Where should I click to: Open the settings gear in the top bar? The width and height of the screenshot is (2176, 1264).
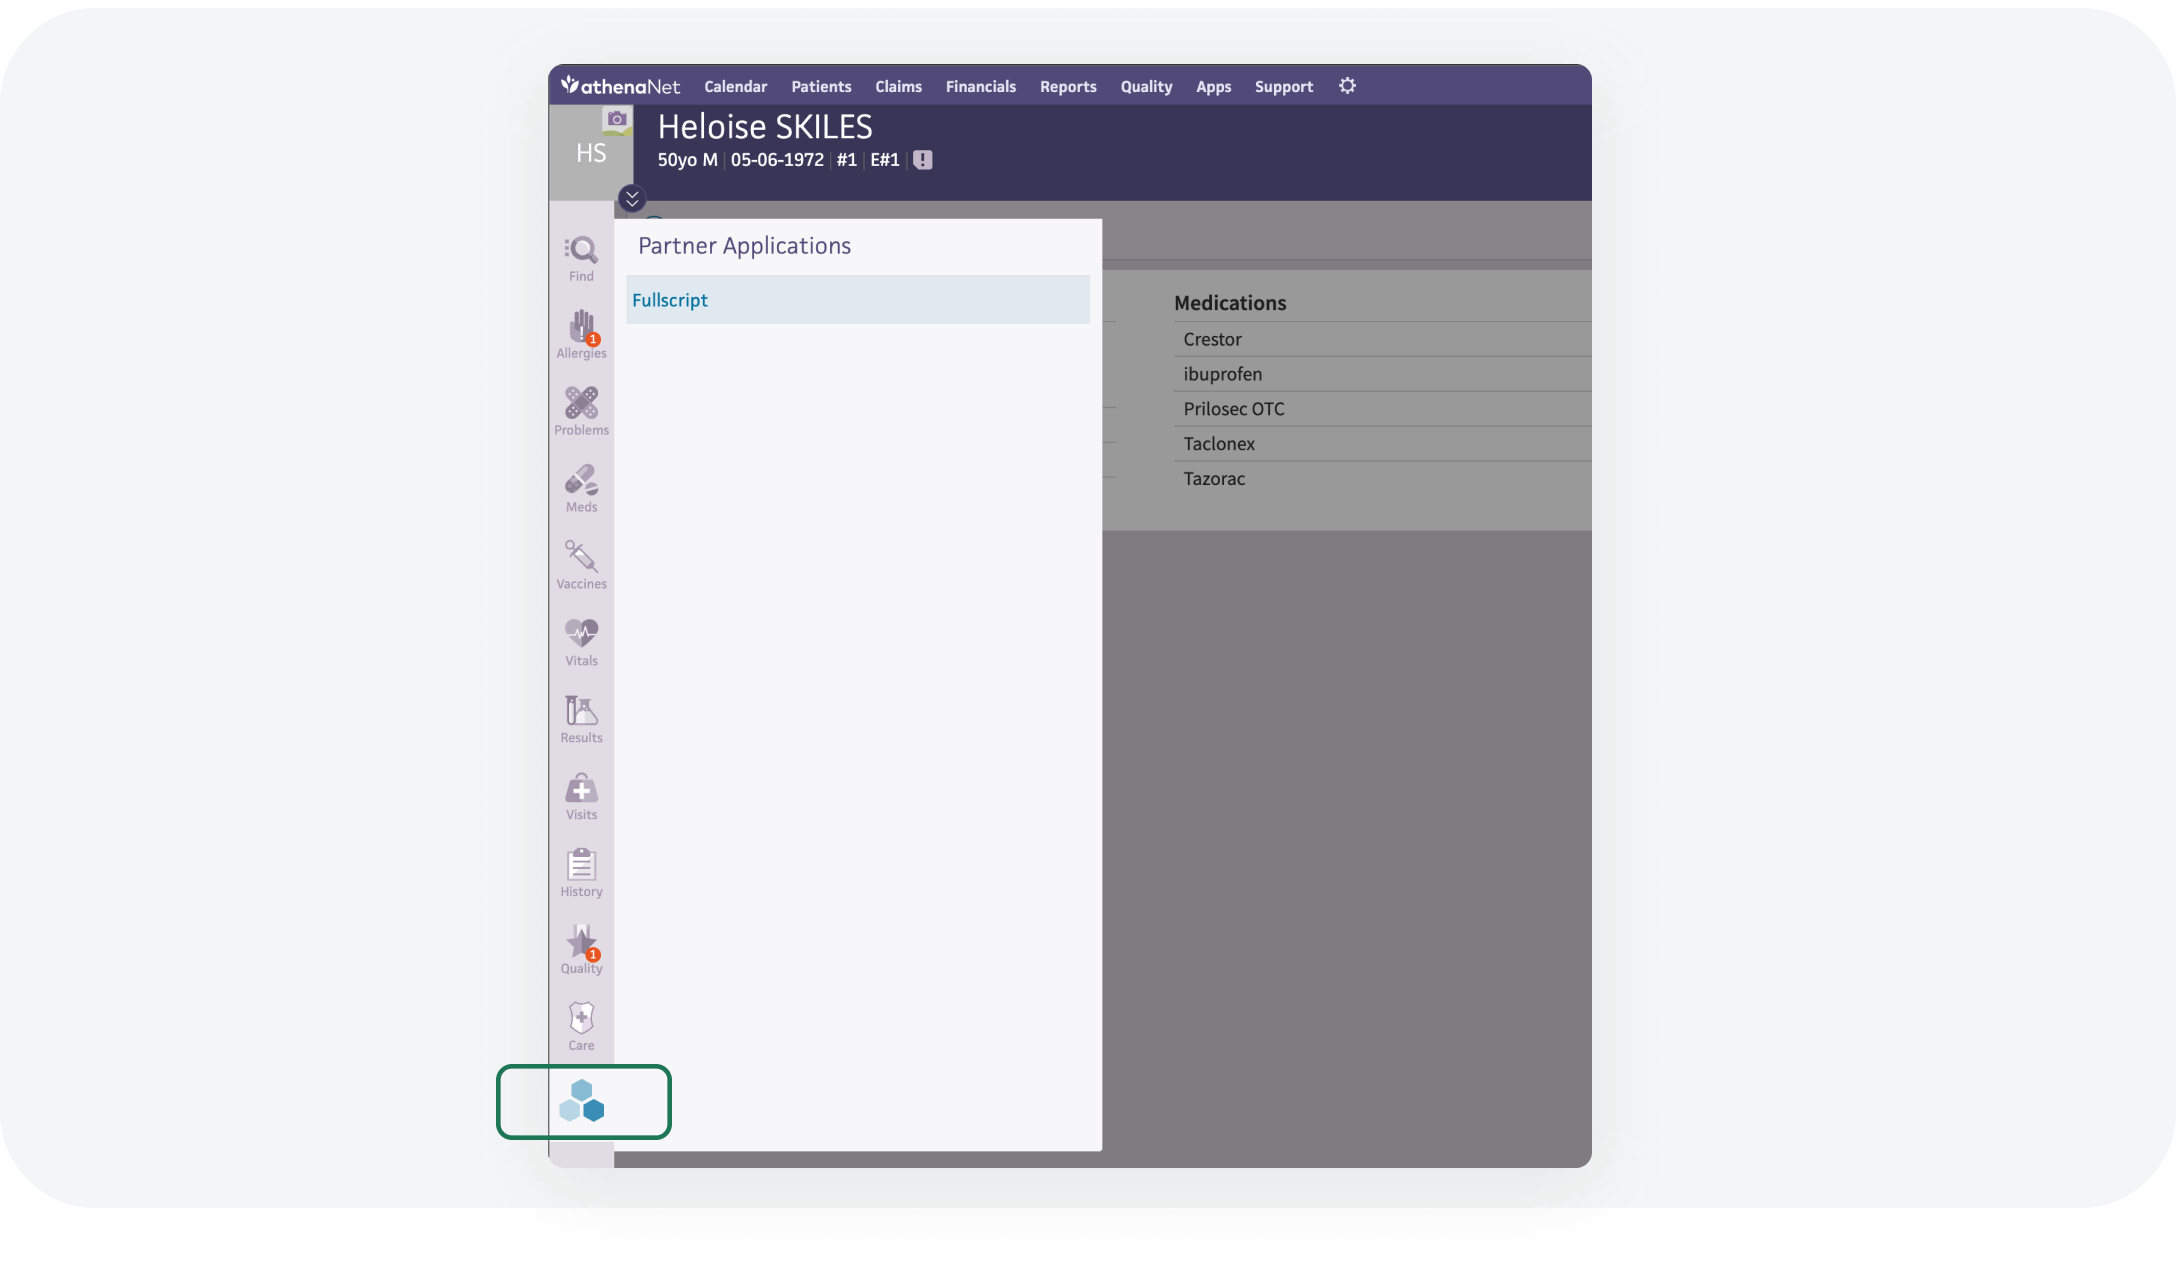click(x=1347, y=86)
